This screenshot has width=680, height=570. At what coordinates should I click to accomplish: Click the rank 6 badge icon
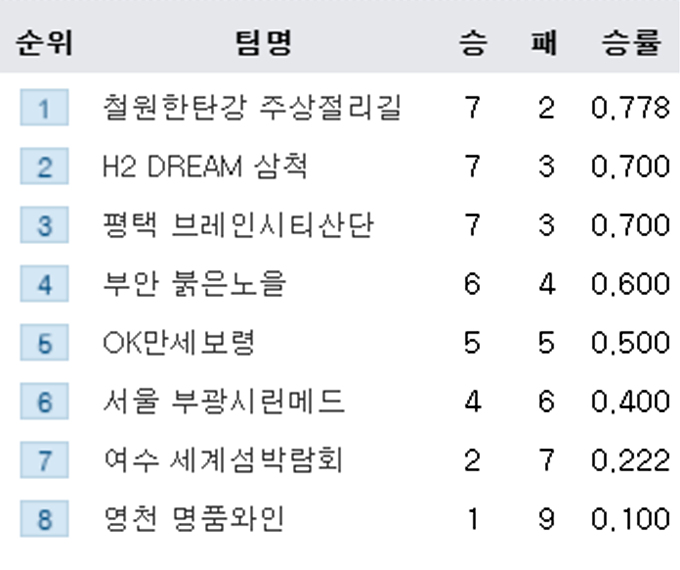point(44,401)
